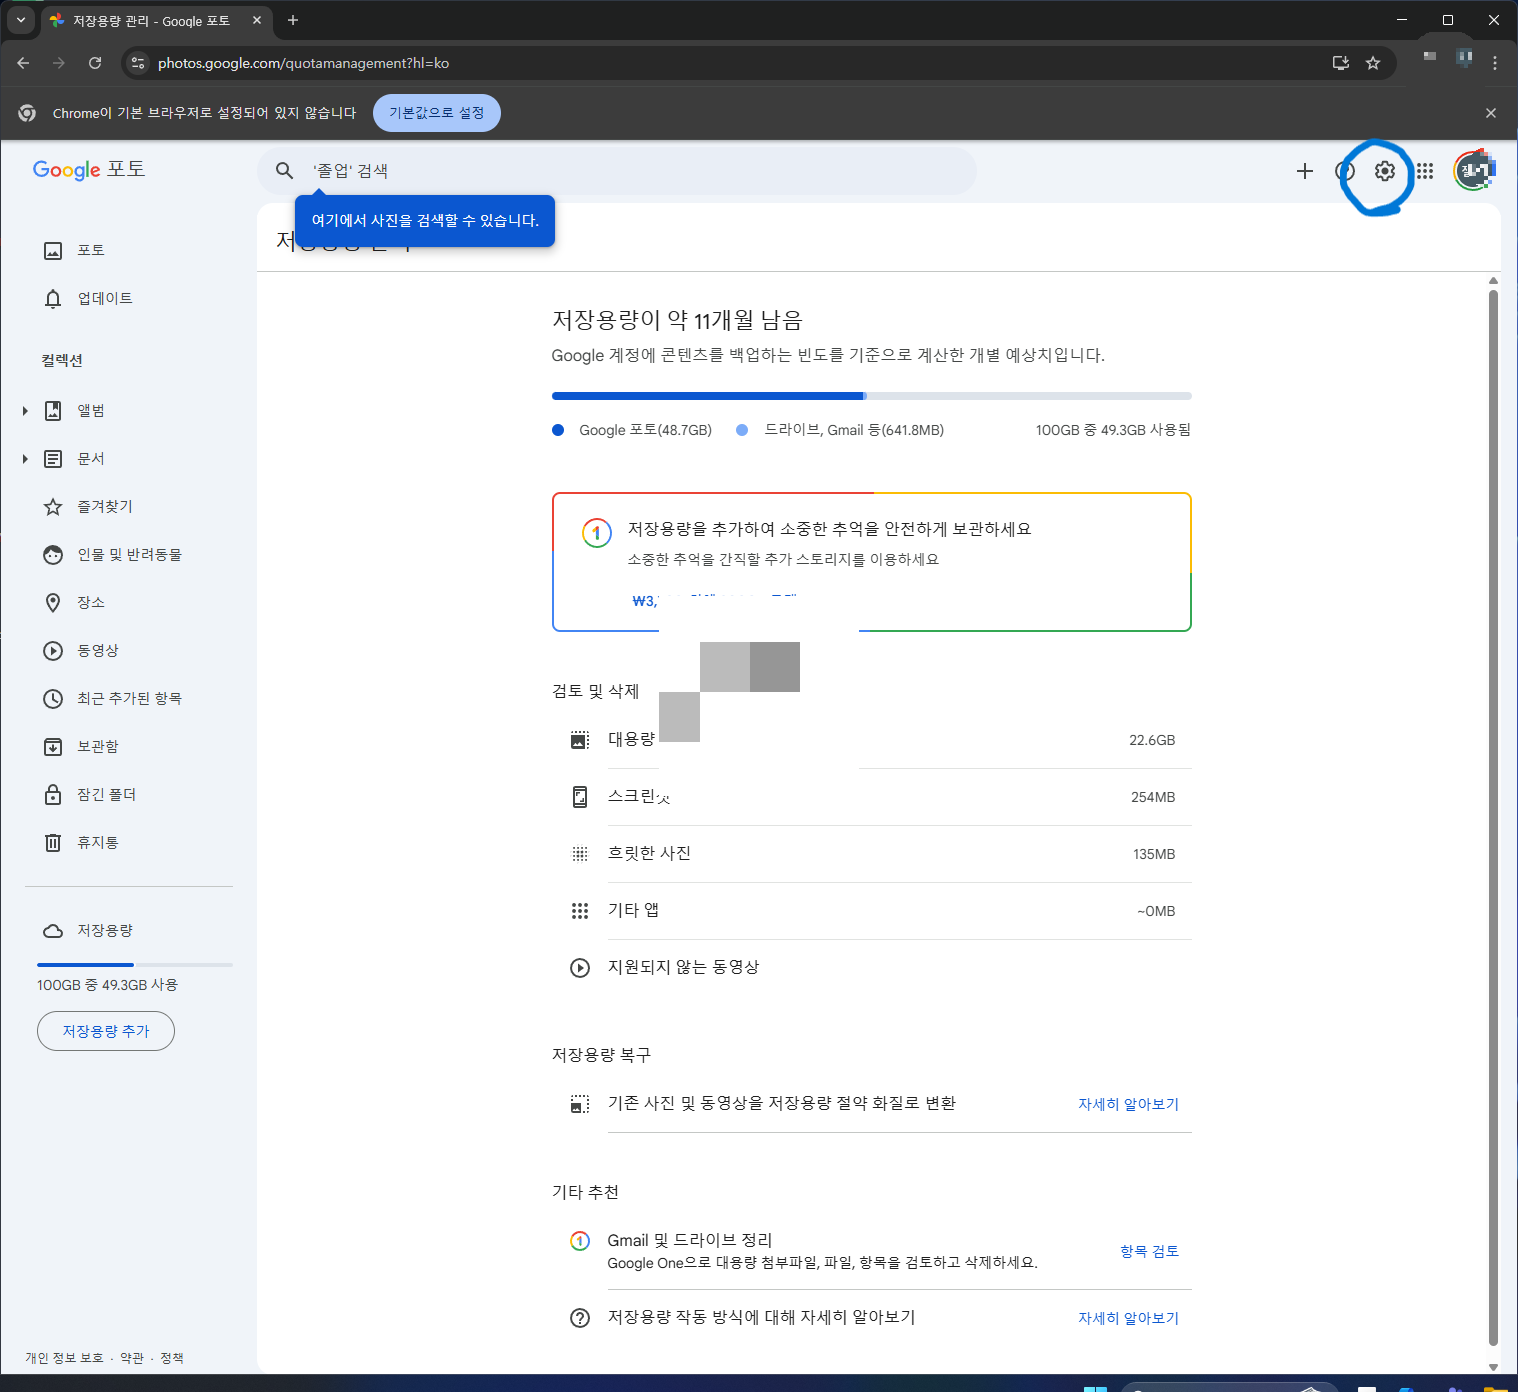Bookmark this page with the star icon

1373,63
